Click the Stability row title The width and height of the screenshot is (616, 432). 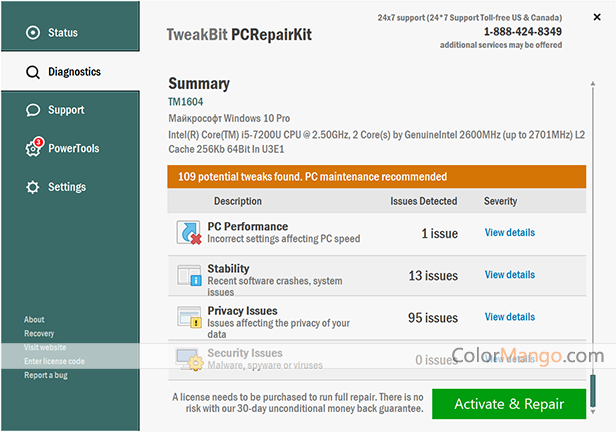click(228, 269)
